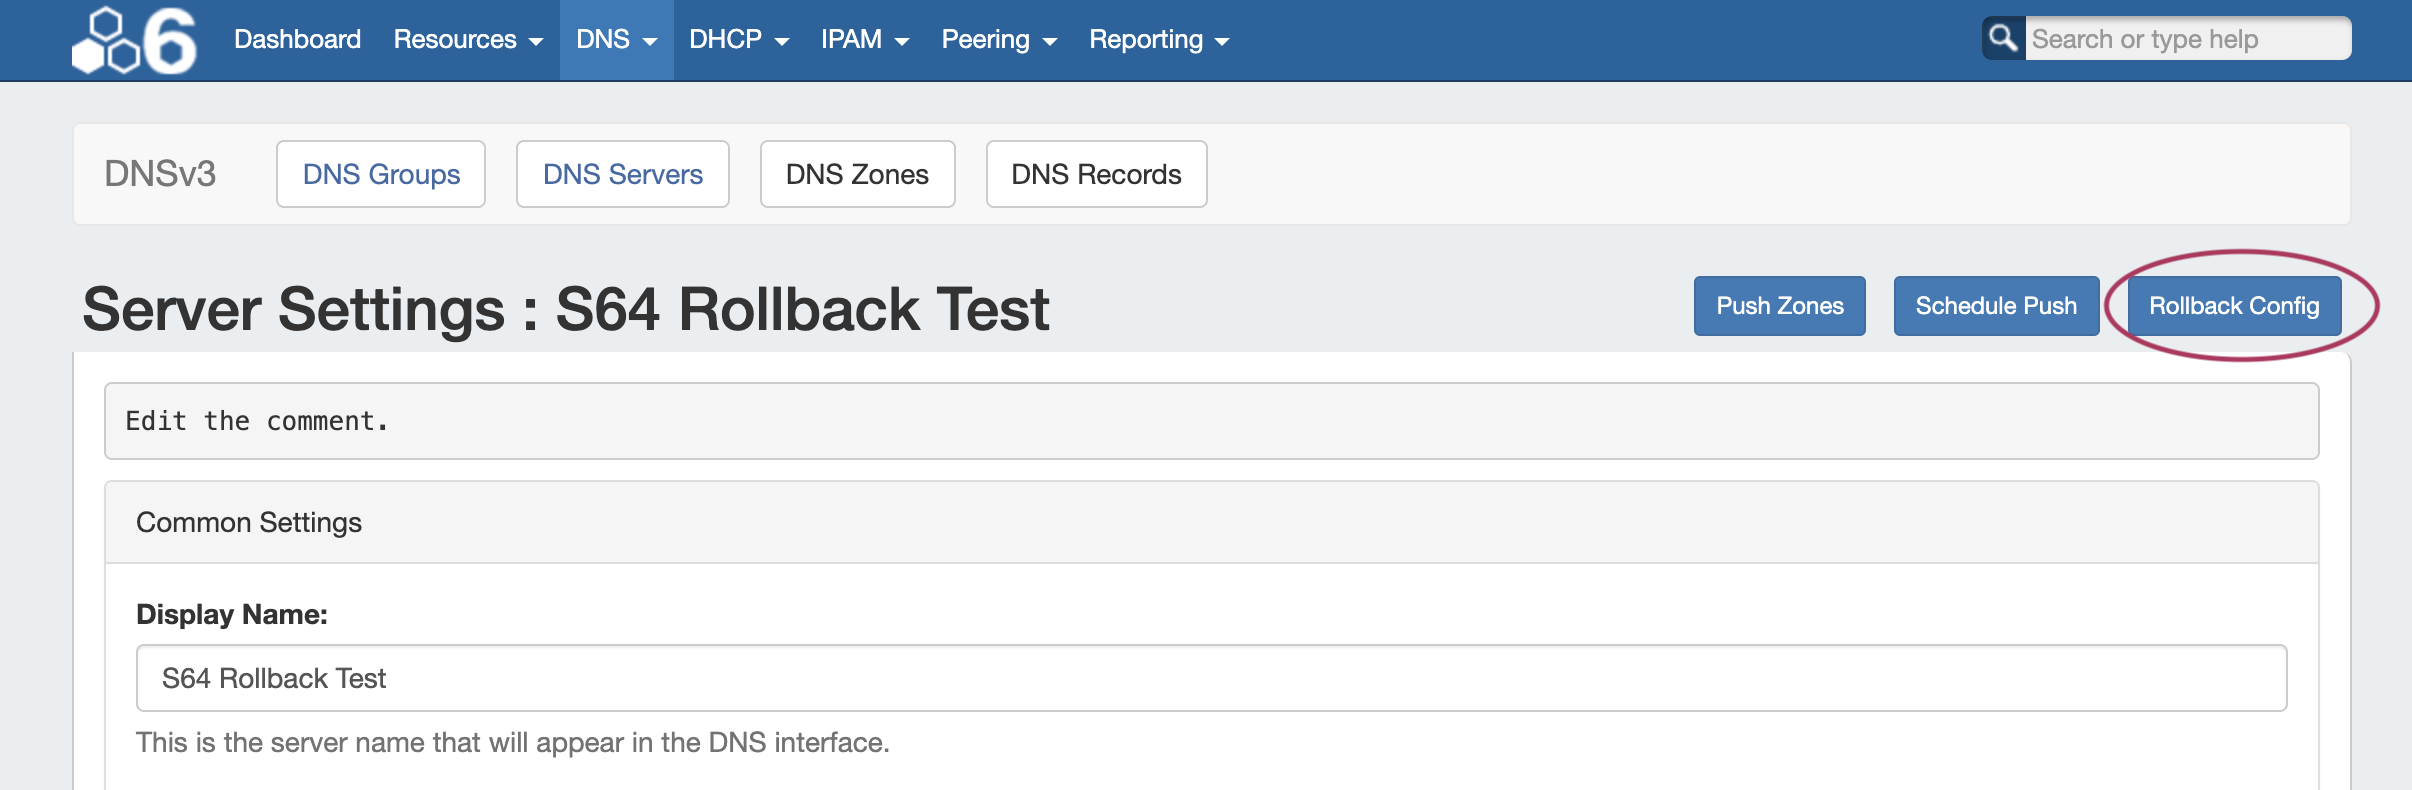2412x790 pixels.
Task: Switch to the DNS Groups tab
Action: click(x=381, y=174)
